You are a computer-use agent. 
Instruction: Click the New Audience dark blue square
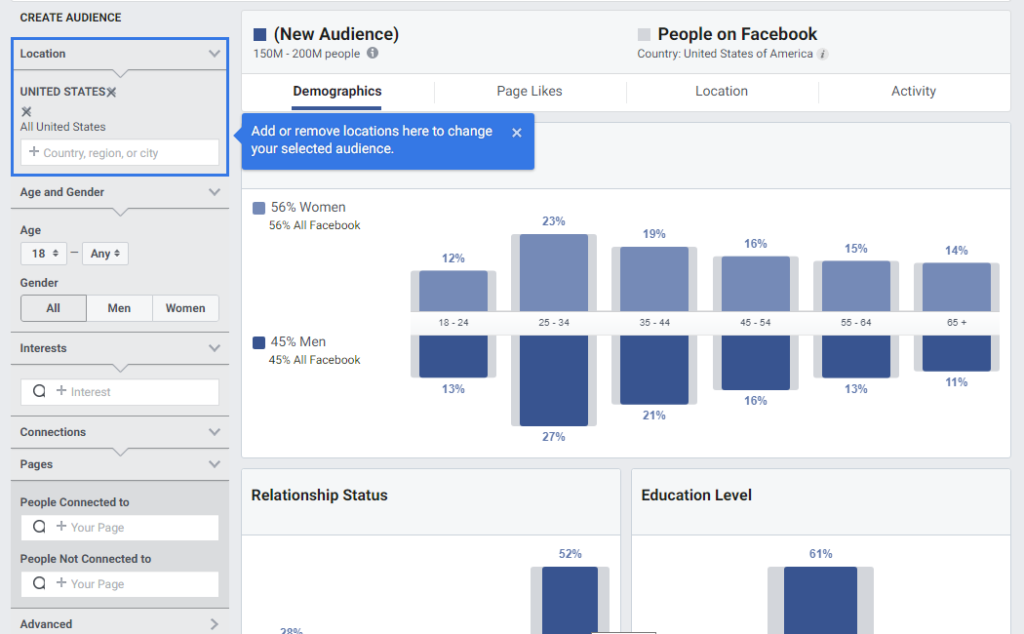coord(260,34)
